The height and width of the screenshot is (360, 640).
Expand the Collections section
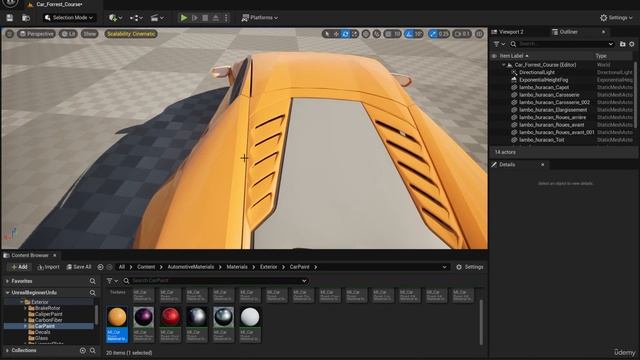7,351
